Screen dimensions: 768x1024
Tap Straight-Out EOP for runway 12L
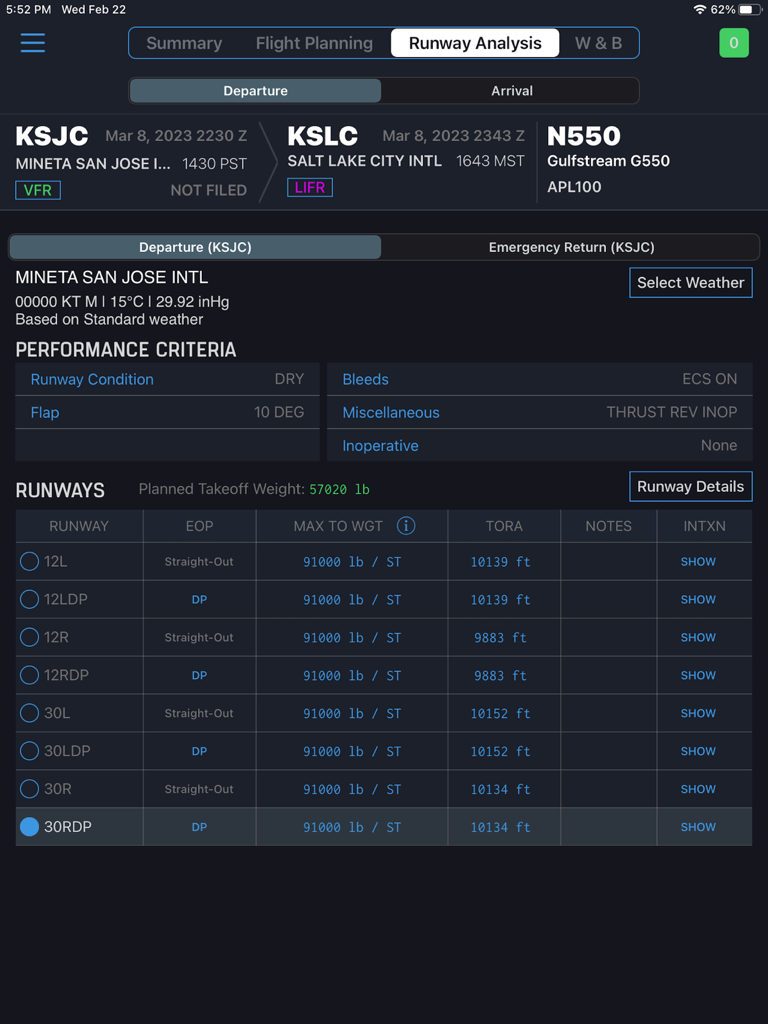[x=199, y=562]
